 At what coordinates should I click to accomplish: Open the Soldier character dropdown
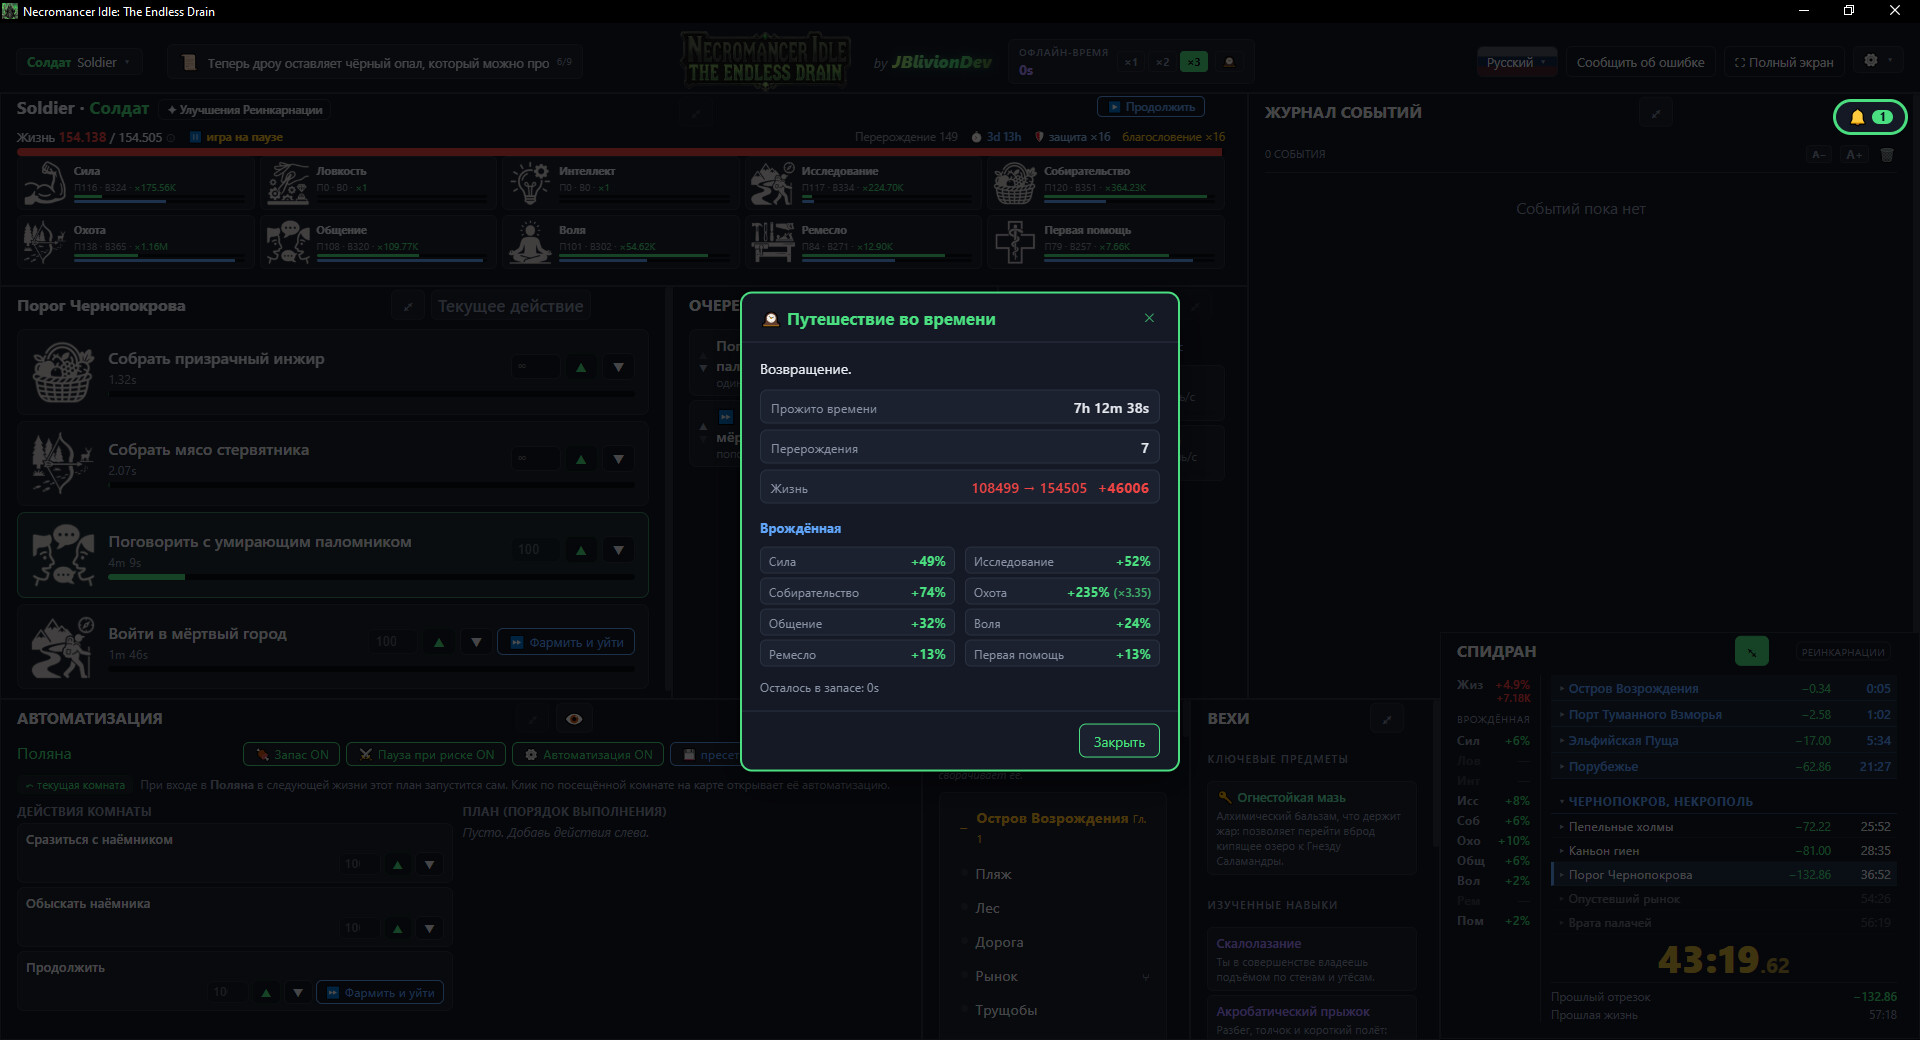click(78, 62)
